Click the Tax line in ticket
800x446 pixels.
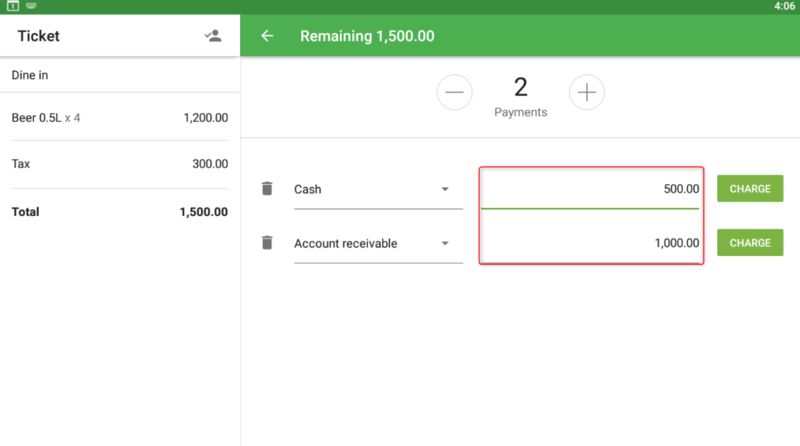coord(120,164)
